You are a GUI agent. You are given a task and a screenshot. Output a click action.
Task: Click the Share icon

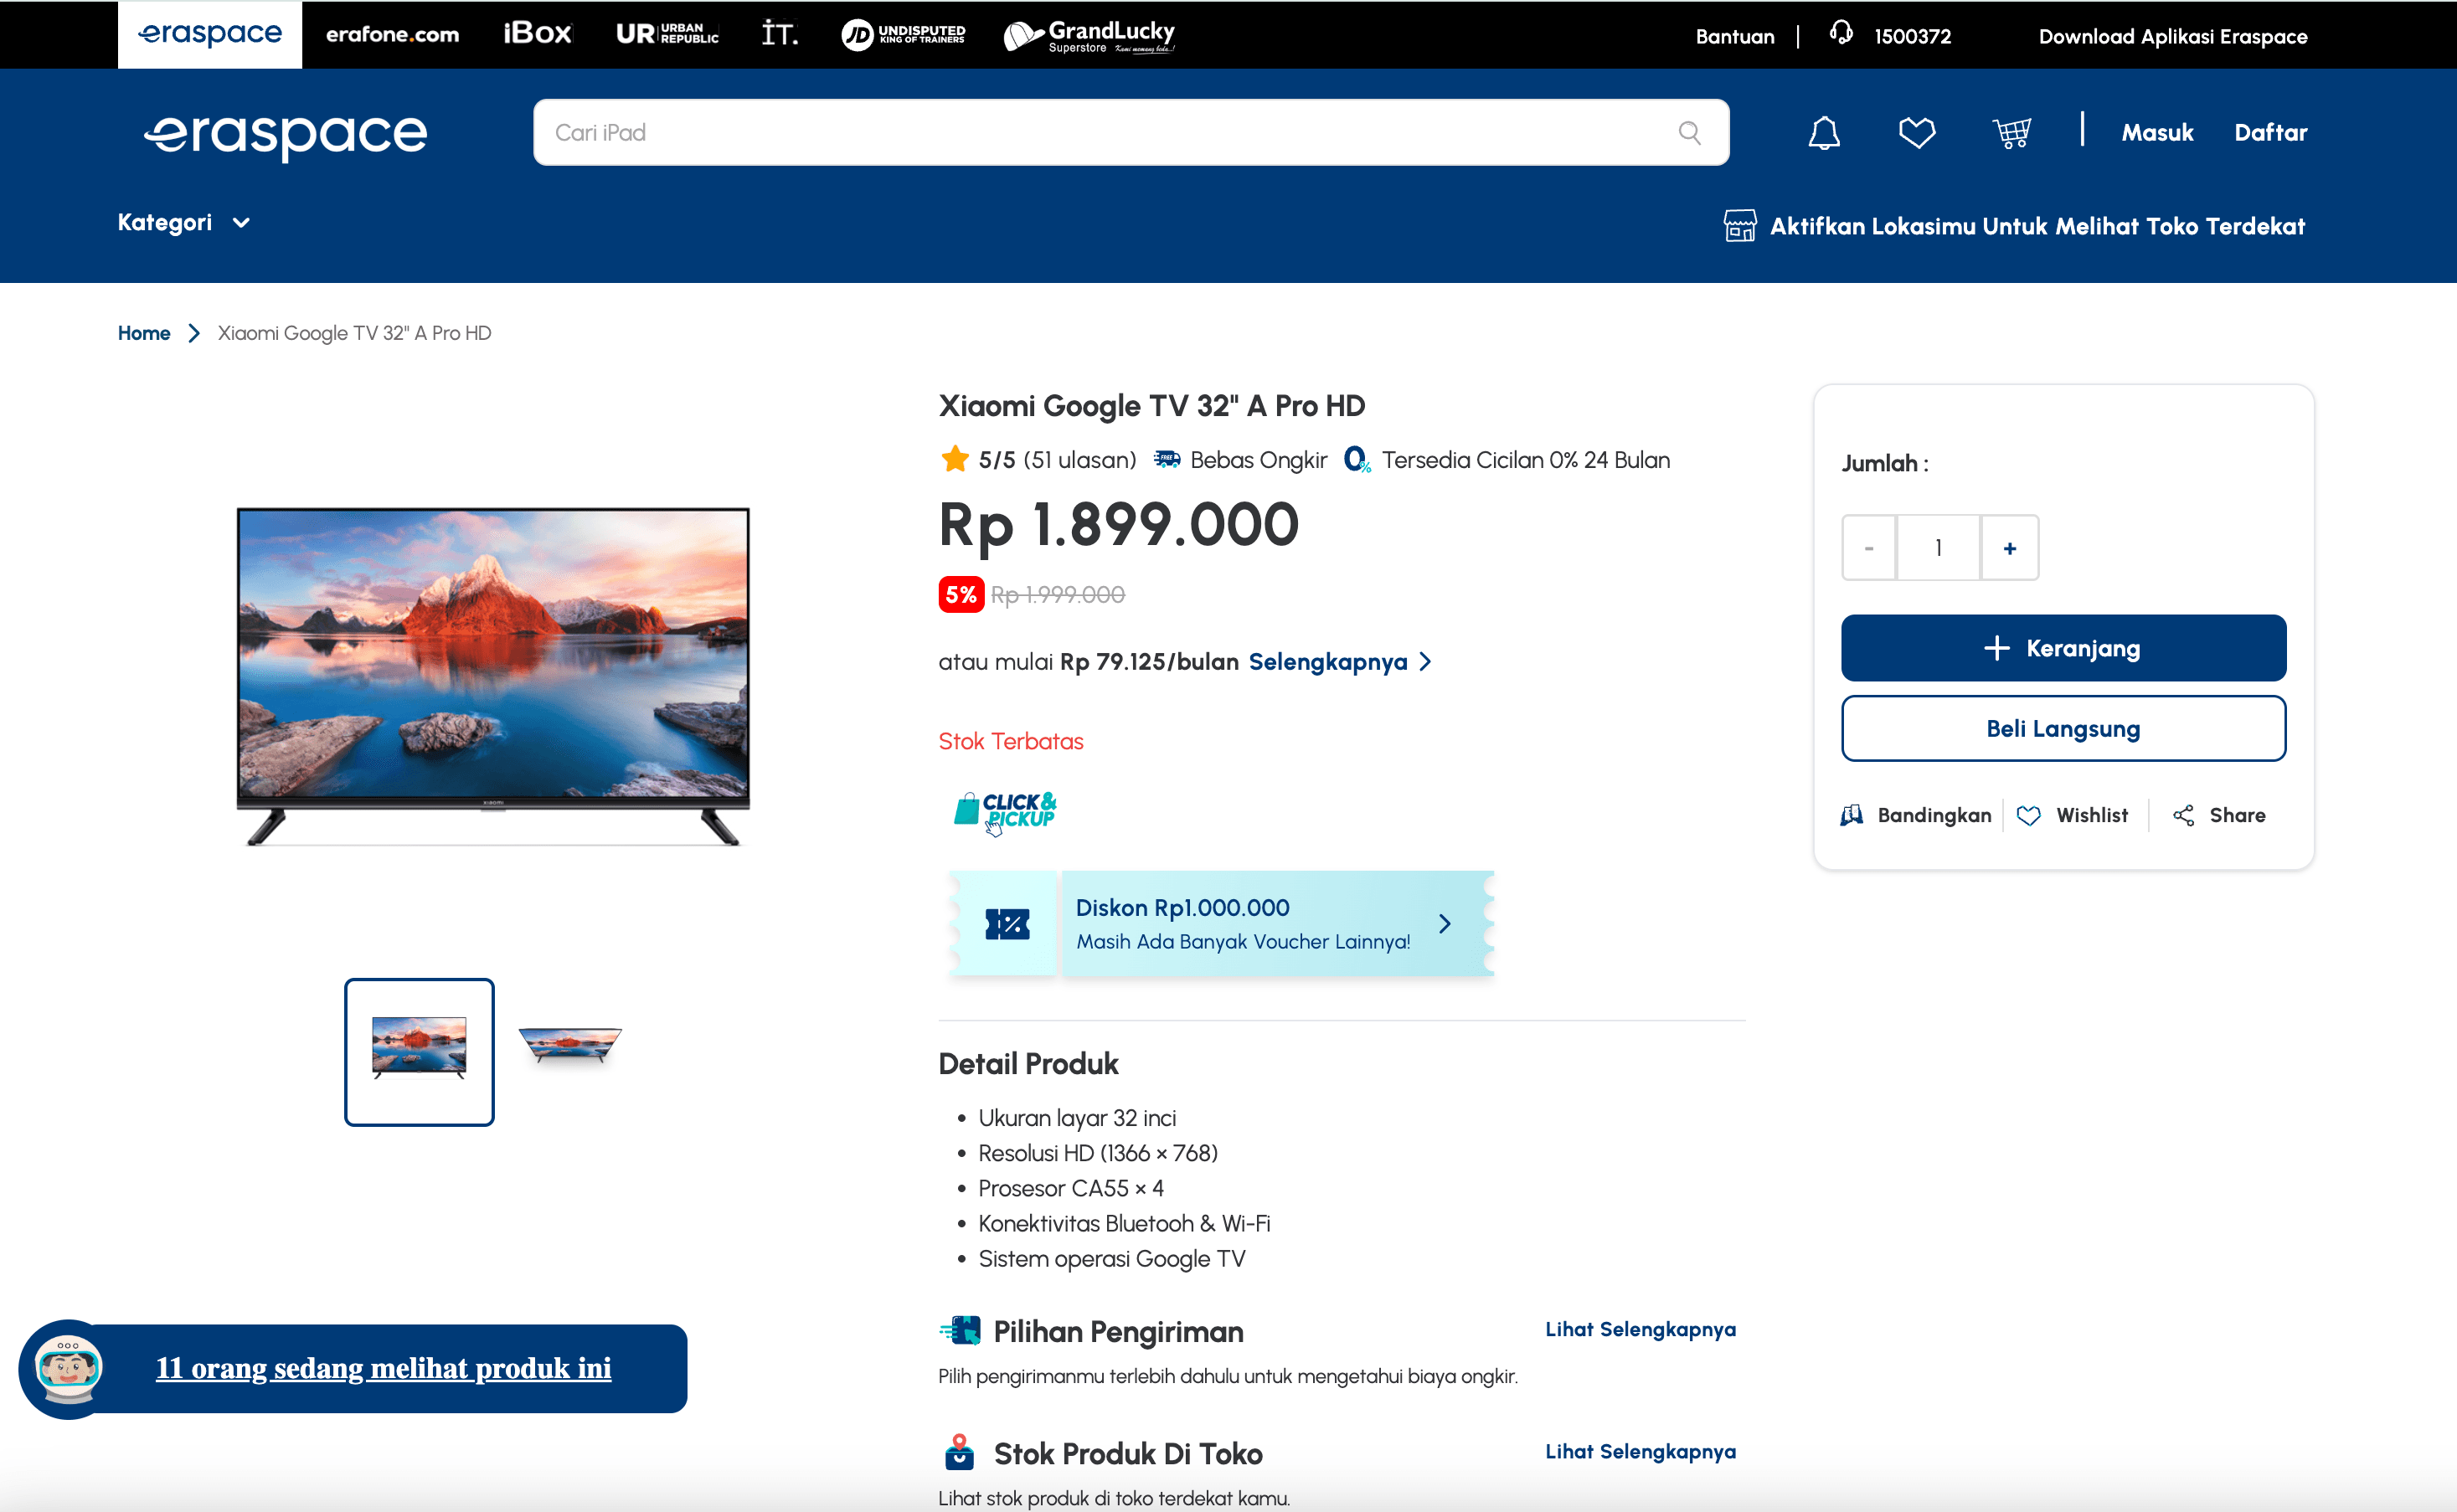[x=2183, y=815]
